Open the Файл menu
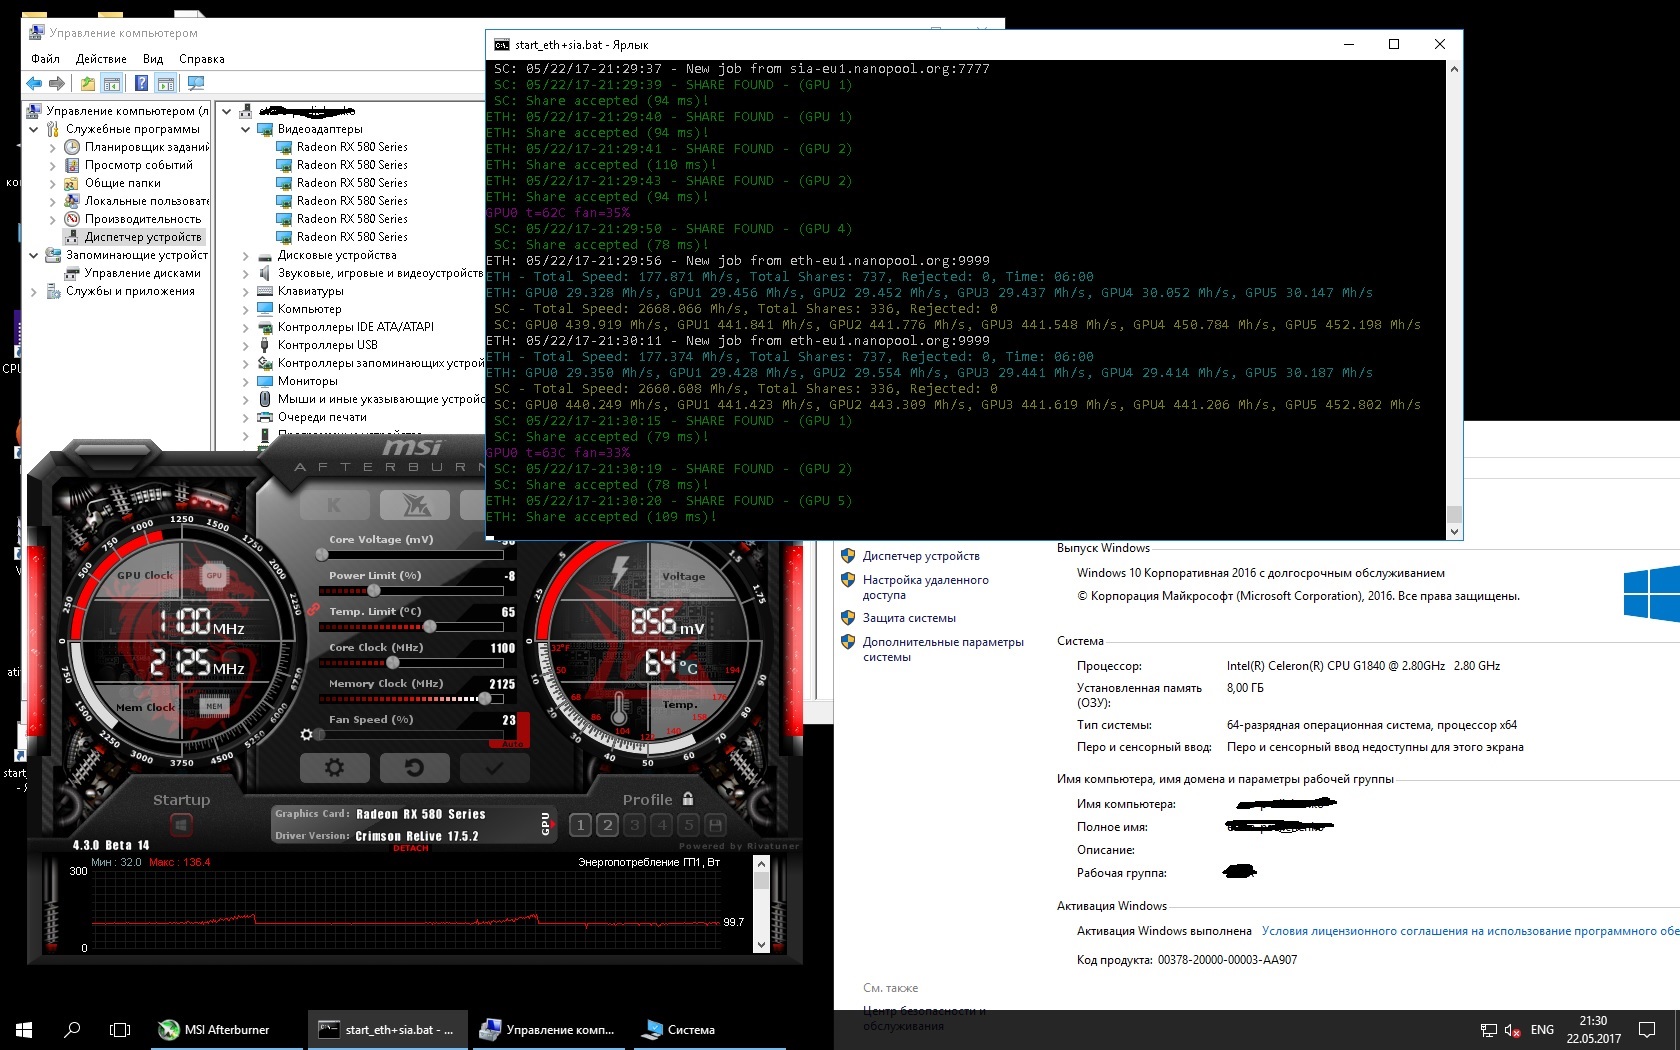The width and height of the screenshot is (1680, 1050). [45, 59]
